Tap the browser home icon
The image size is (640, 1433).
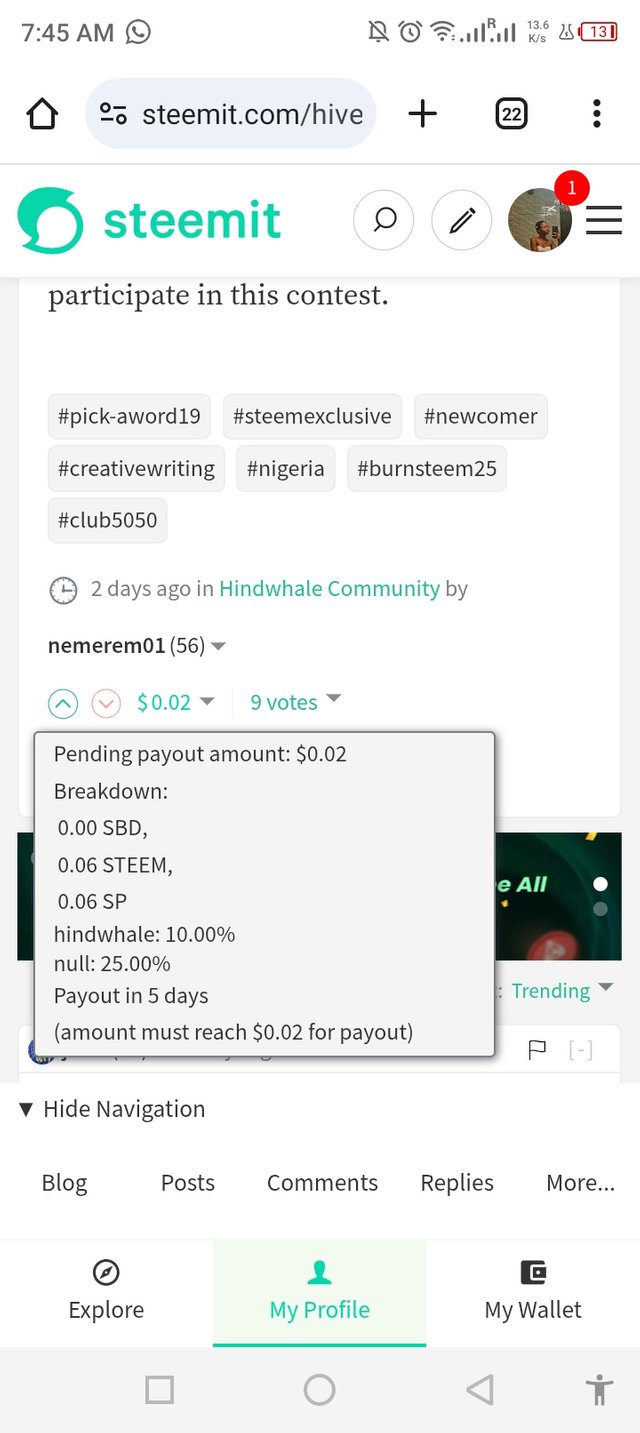click(x=42, y=114)
